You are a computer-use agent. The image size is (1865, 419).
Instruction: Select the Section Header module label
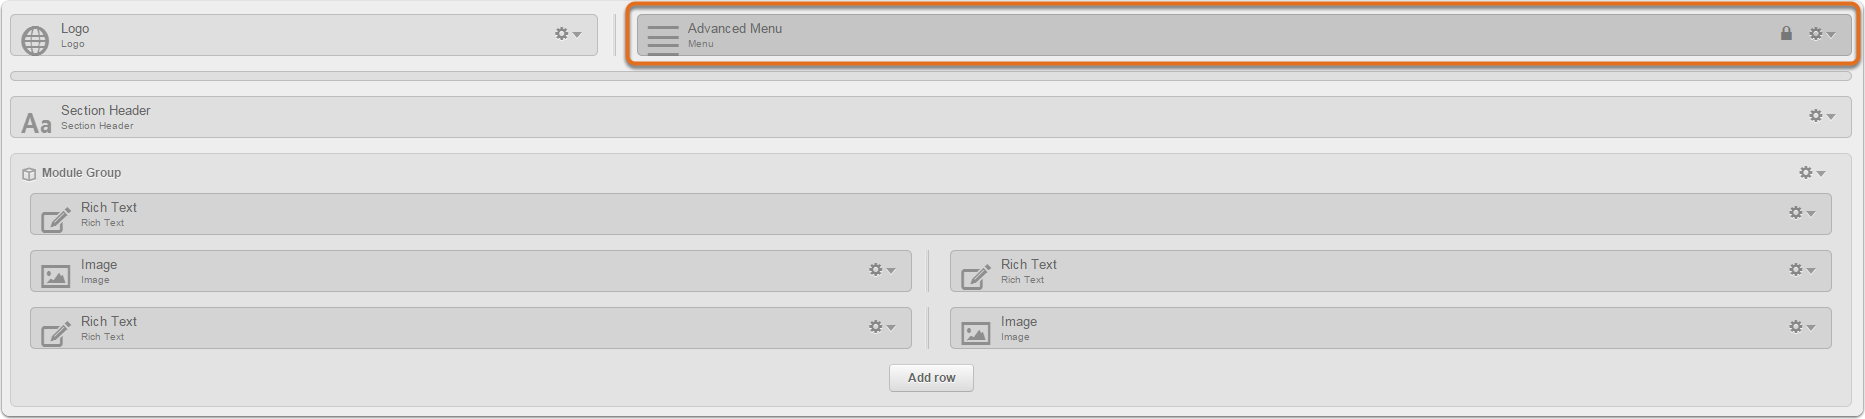[x=106, y=110]
